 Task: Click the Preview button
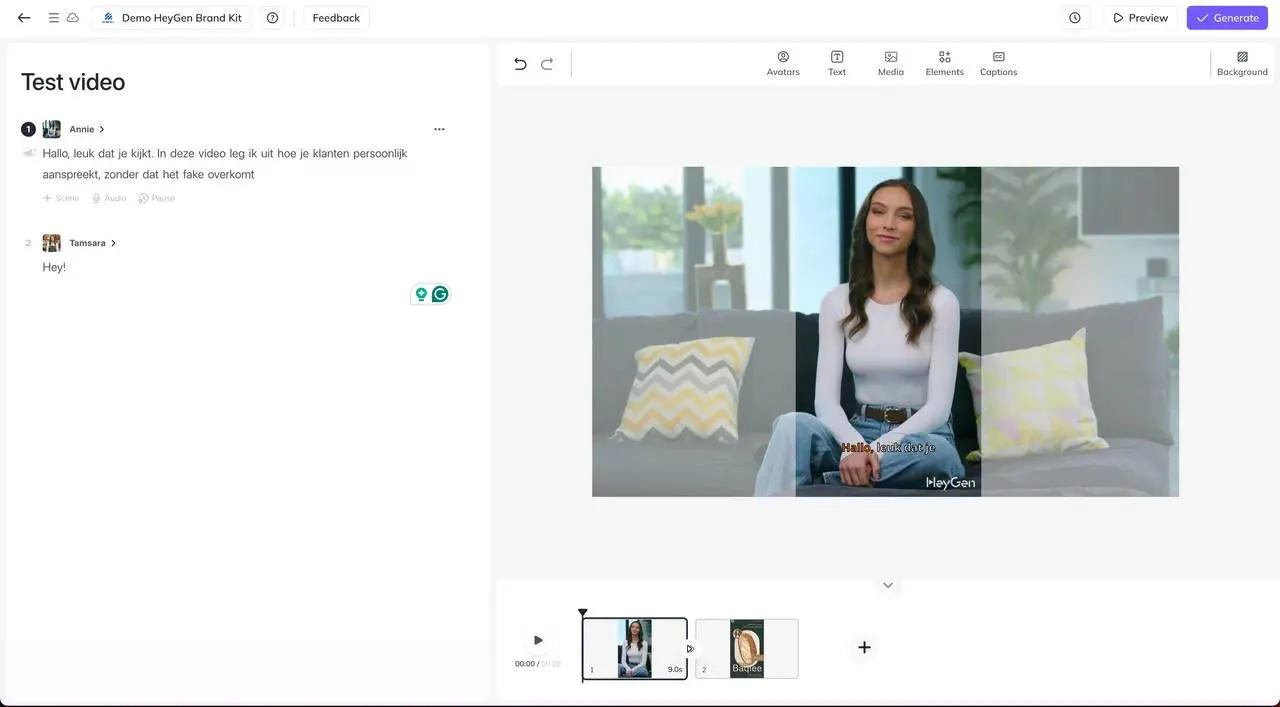1140,18
